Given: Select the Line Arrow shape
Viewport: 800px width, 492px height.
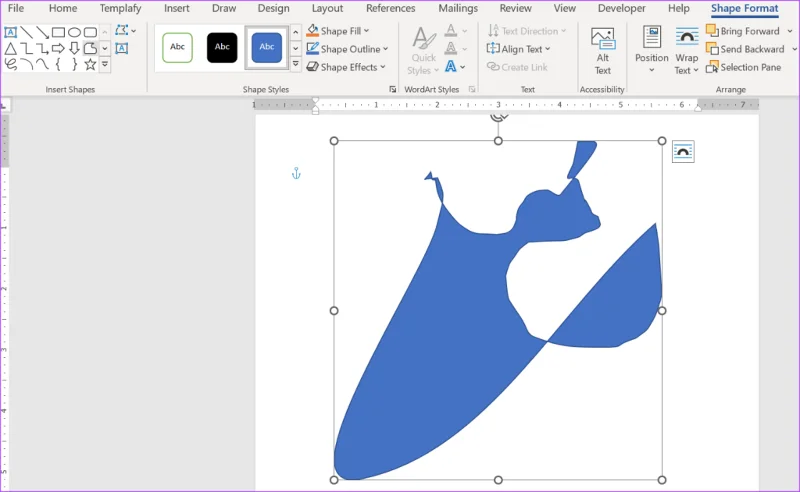Looking at the screenshot, I should pyautogui.click(x=42, y=33).
